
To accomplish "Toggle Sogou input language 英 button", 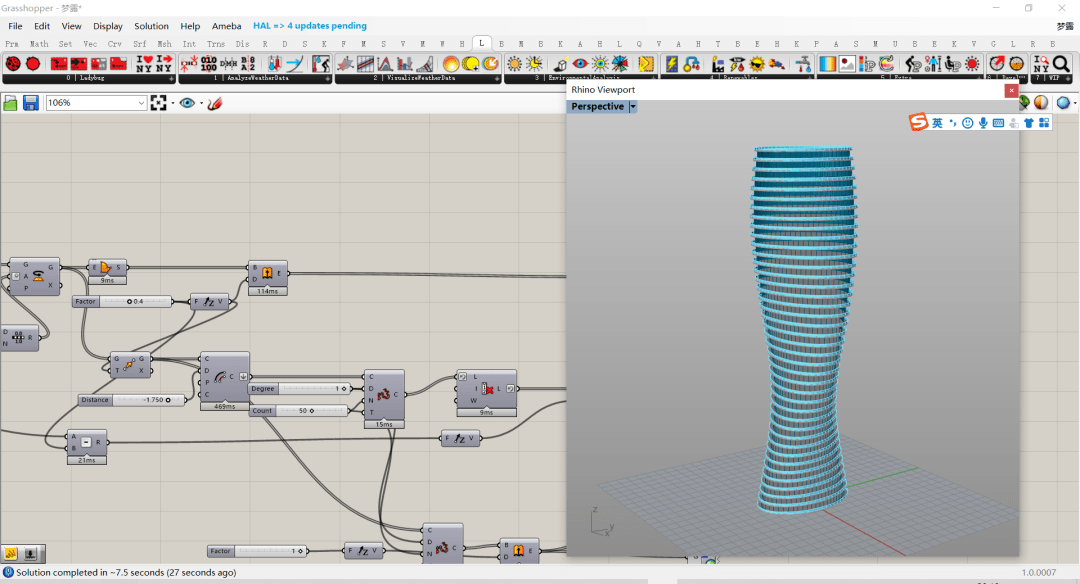I will [937, 122].
